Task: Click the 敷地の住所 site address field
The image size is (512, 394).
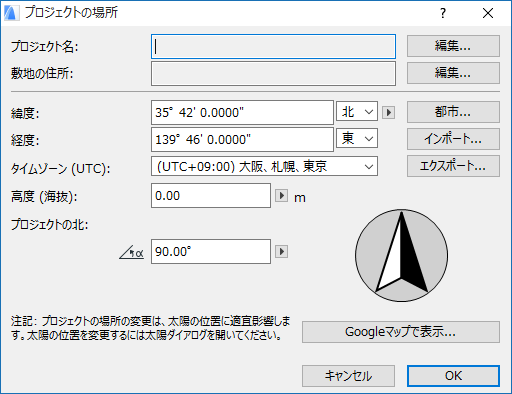Action: pos(273,73)
